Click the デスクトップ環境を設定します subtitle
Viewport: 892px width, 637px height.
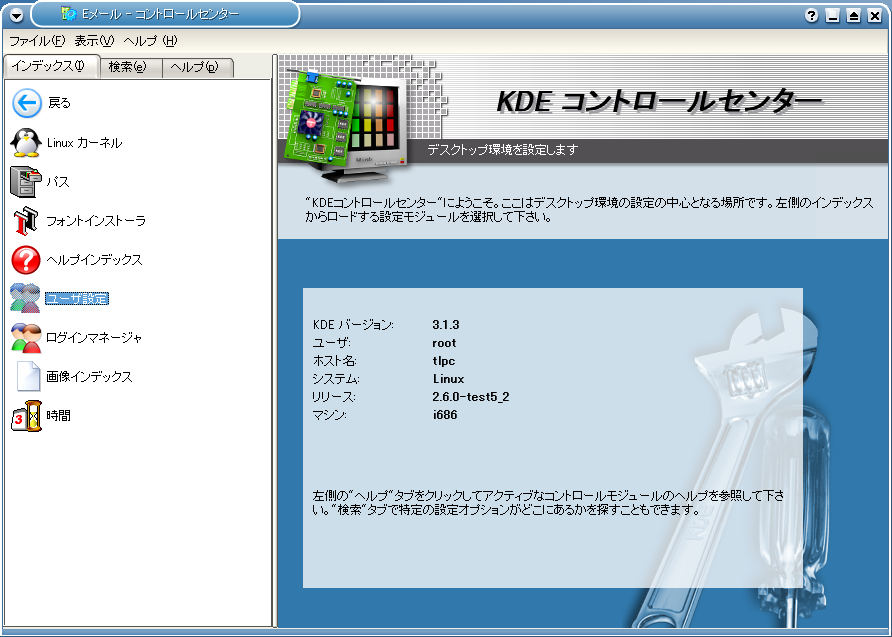(502, 150)
